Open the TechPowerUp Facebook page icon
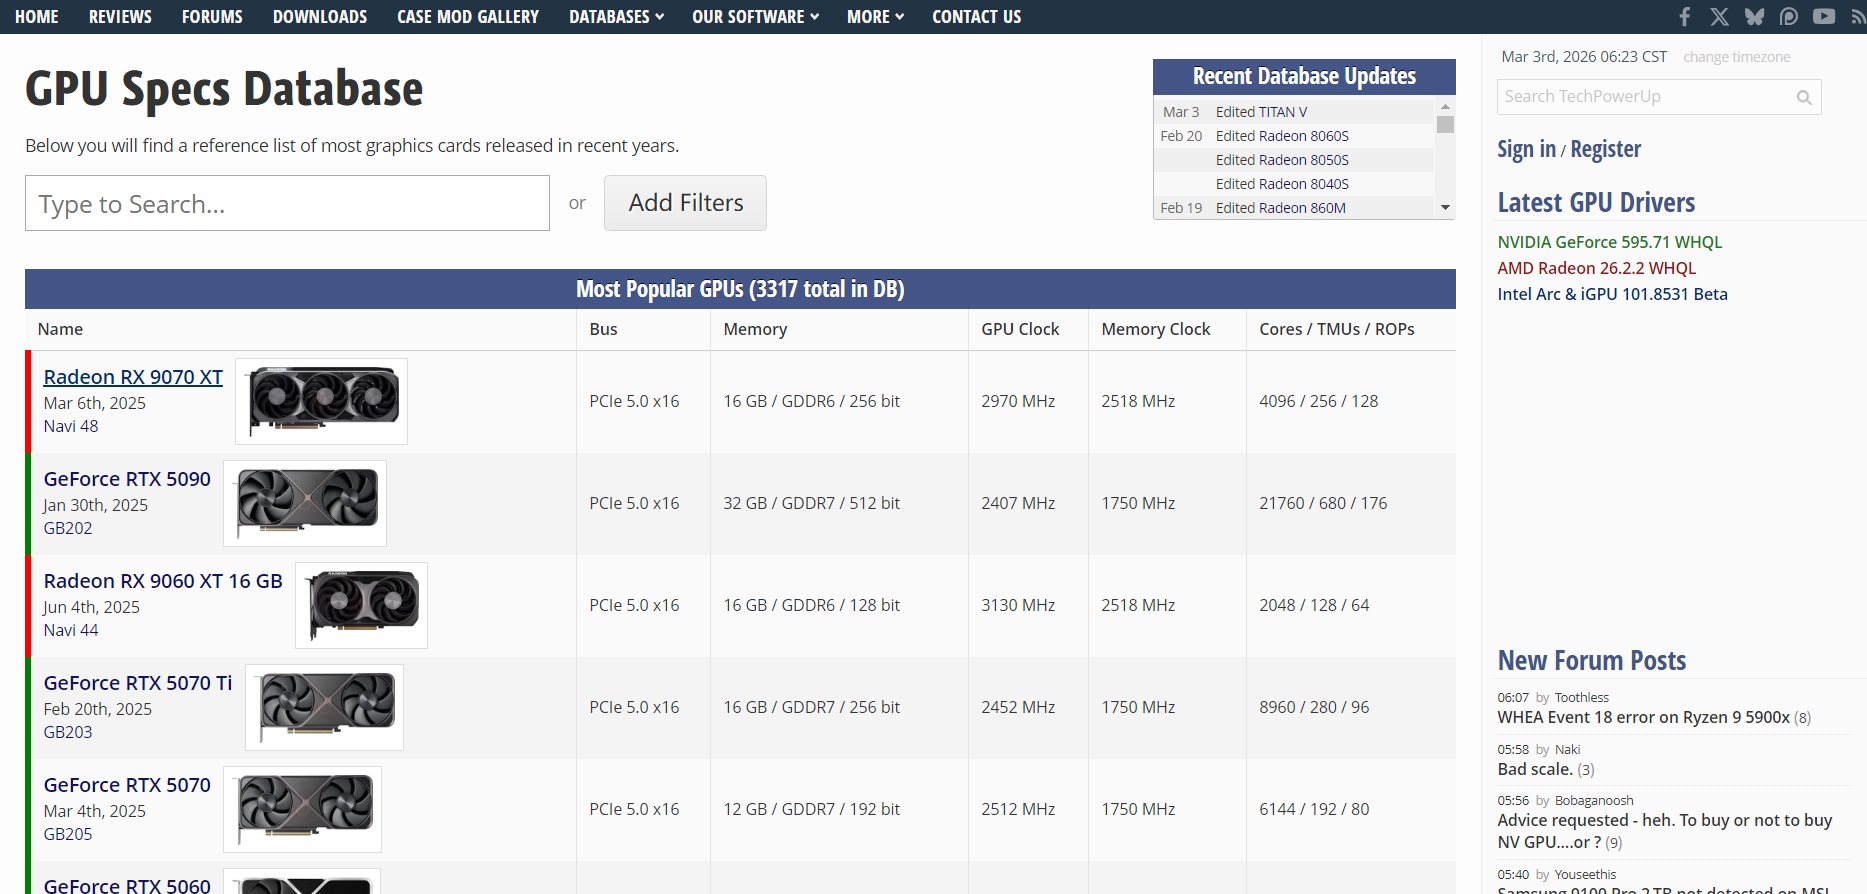 point(1685,17)
